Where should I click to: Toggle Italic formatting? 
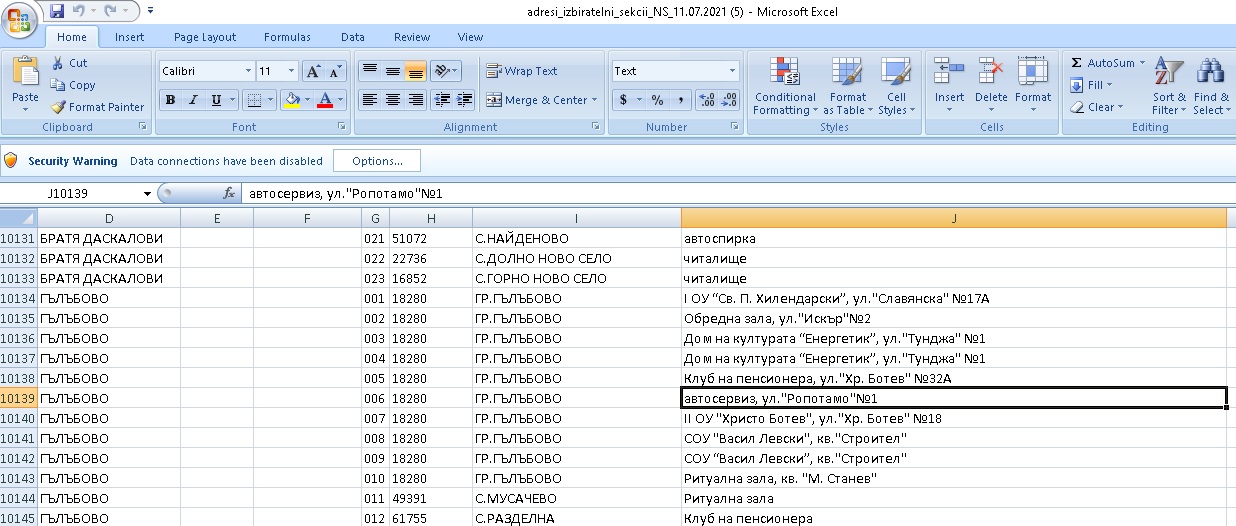coord(194,100)
